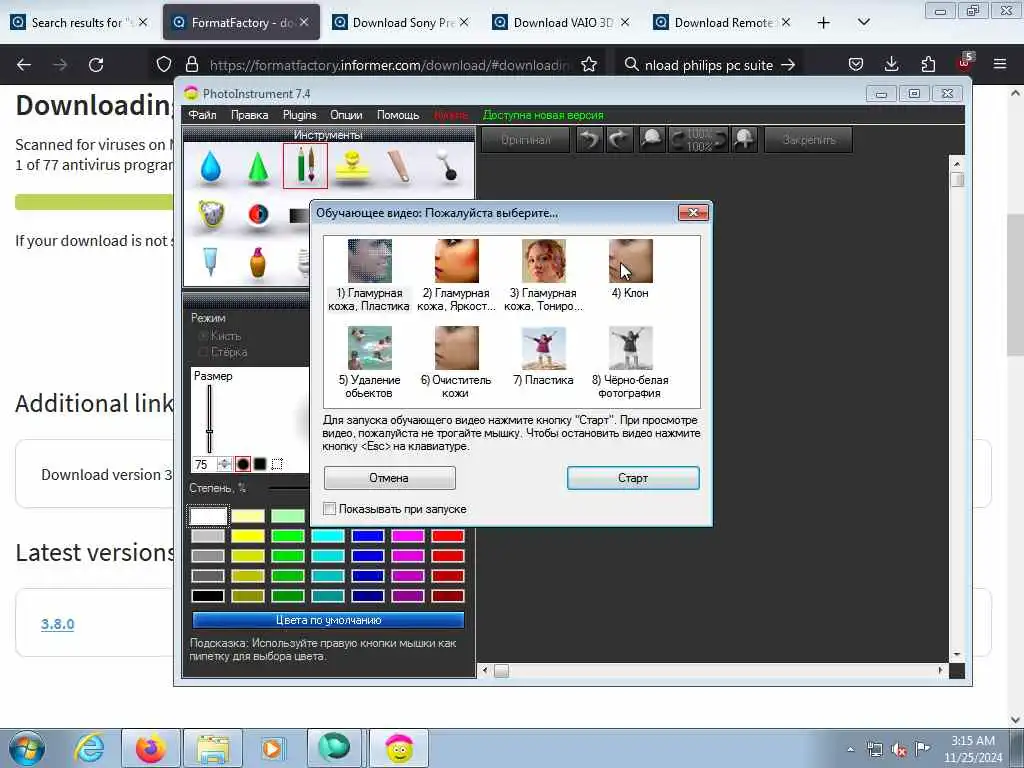1024x768 pixels.
Task: Adjust the Размер vertical size slider
Action: coord(210,419)
